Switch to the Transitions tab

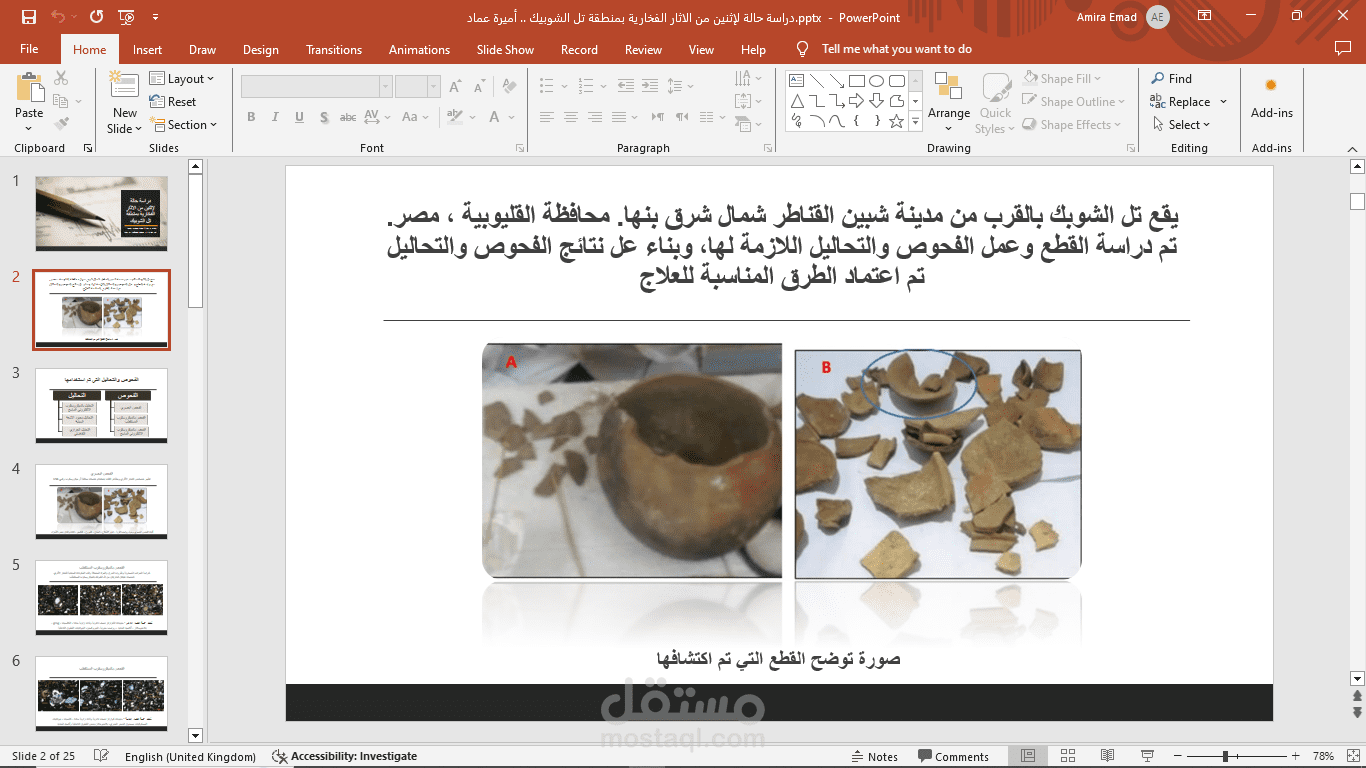click(x=334, y=49)
